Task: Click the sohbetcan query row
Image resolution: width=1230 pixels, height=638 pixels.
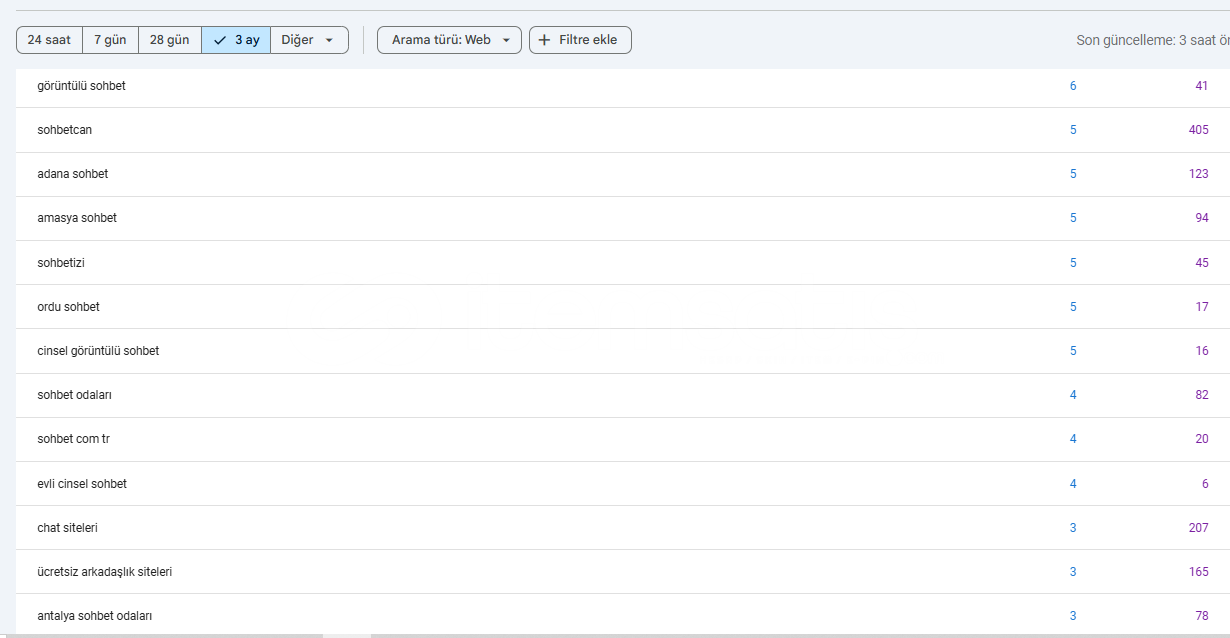Action: [623, 130]
